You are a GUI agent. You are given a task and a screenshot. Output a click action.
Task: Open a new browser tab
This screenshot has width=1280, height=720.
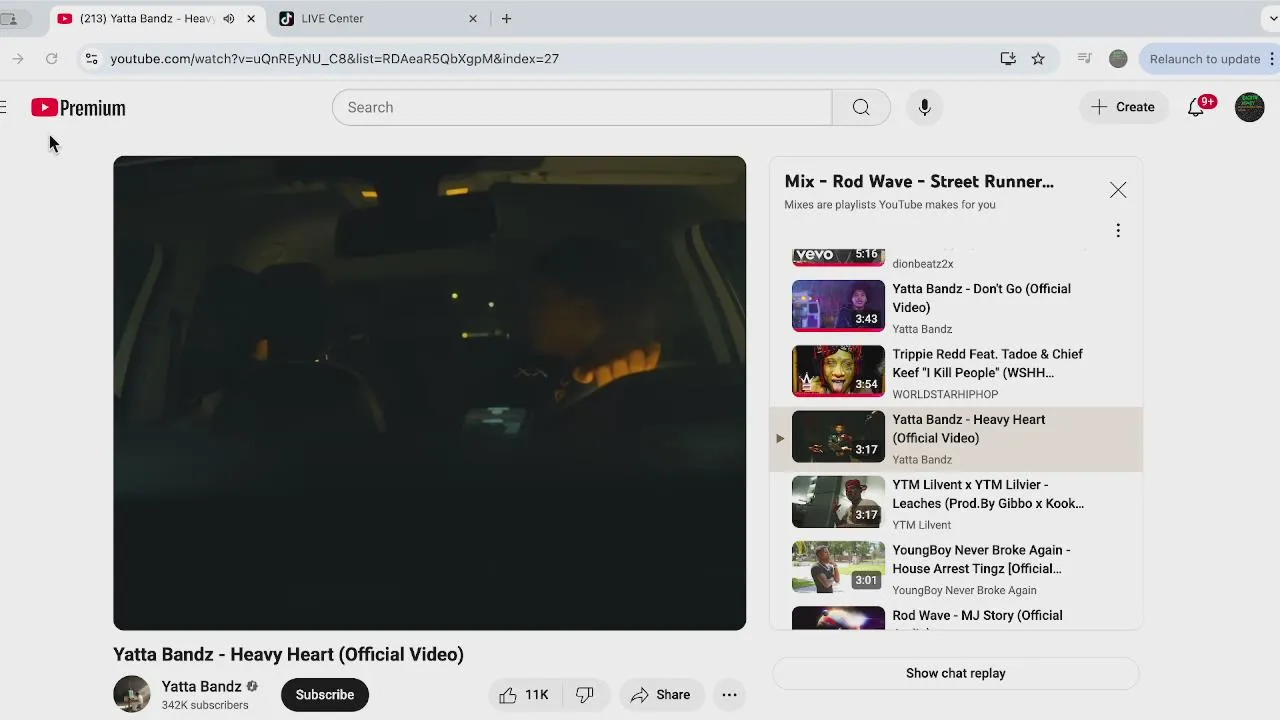506,19
